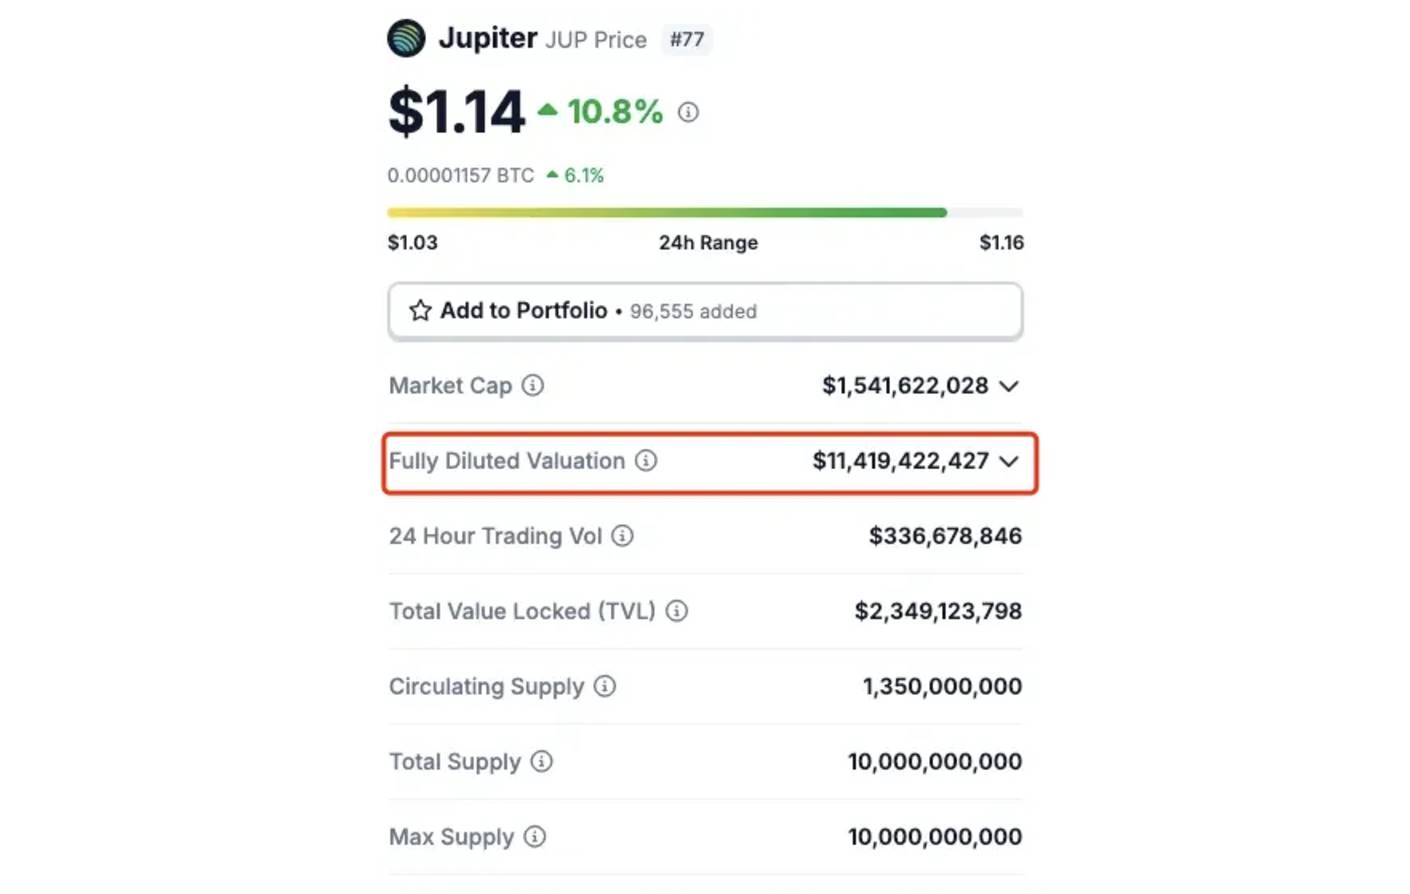
Task: Click the $11,419,422,427 valuation figure
Action: pyautogui.click(x=900, y=461)
